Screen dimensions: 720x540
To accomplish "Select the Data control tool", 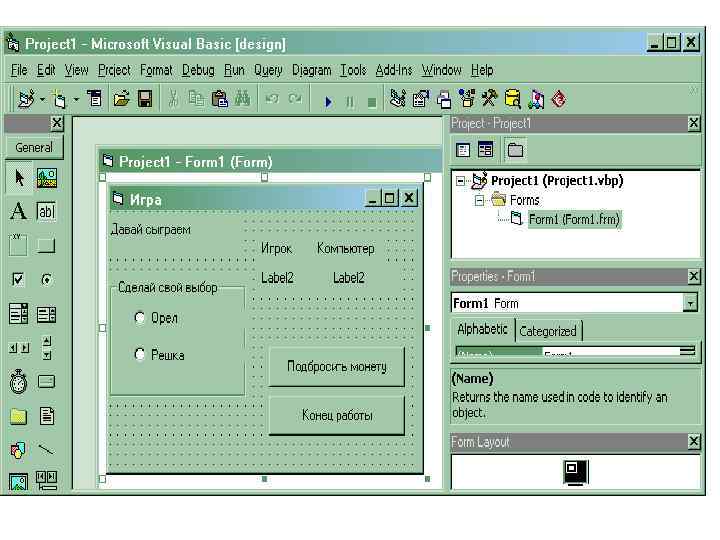I will click(46, 480).
